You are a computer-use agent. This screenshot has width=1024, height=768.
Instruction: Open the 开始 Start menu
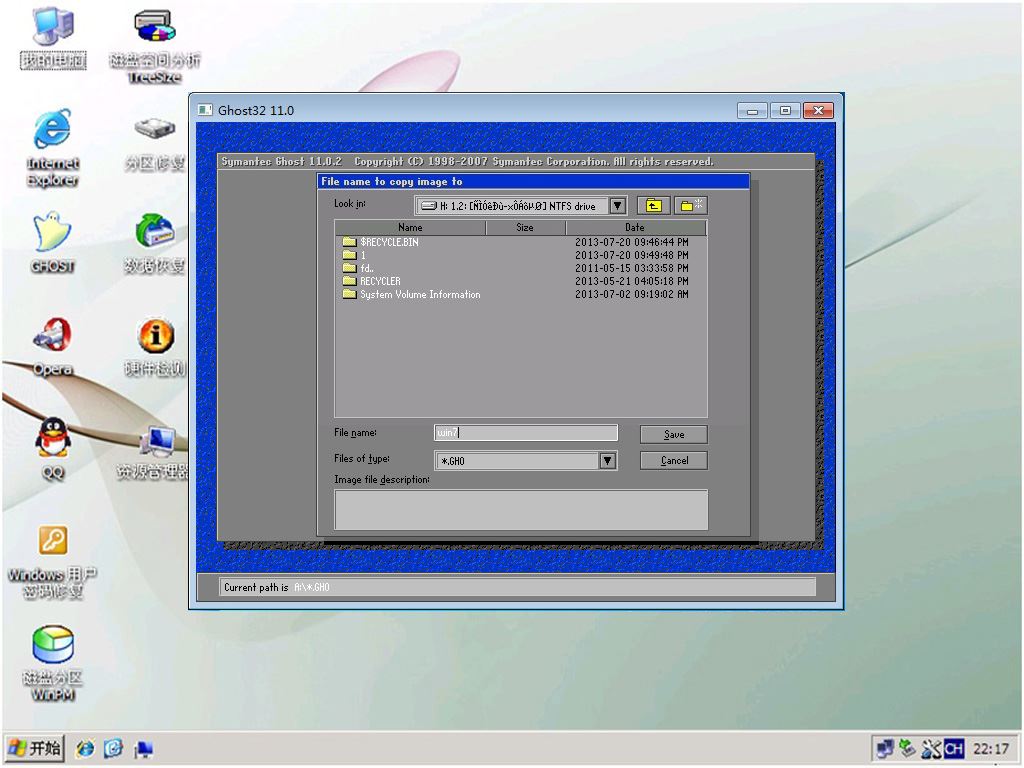[35, 748]
